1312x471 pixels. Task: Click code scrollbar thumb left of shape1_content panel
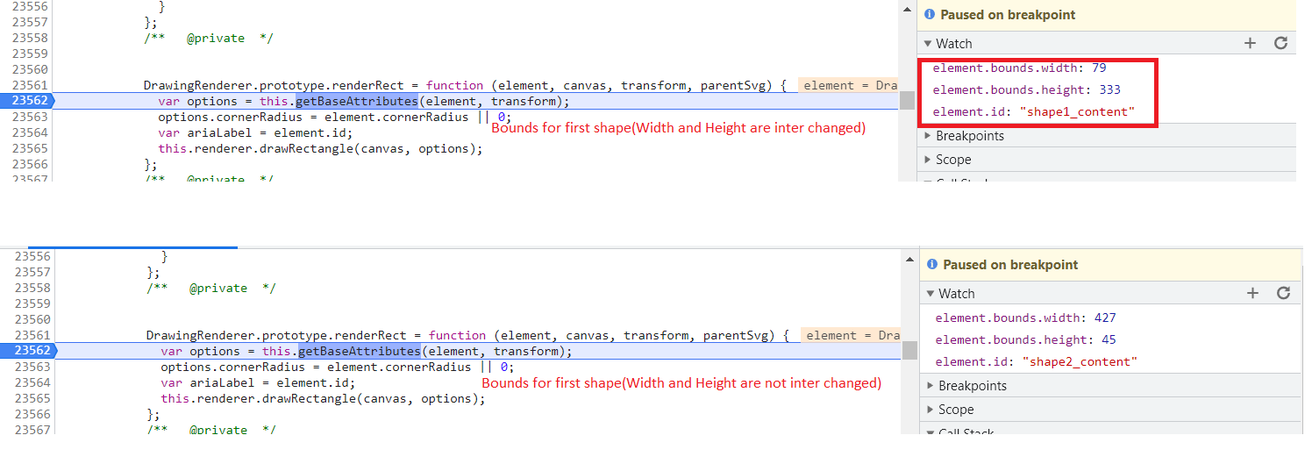(906, 101)
